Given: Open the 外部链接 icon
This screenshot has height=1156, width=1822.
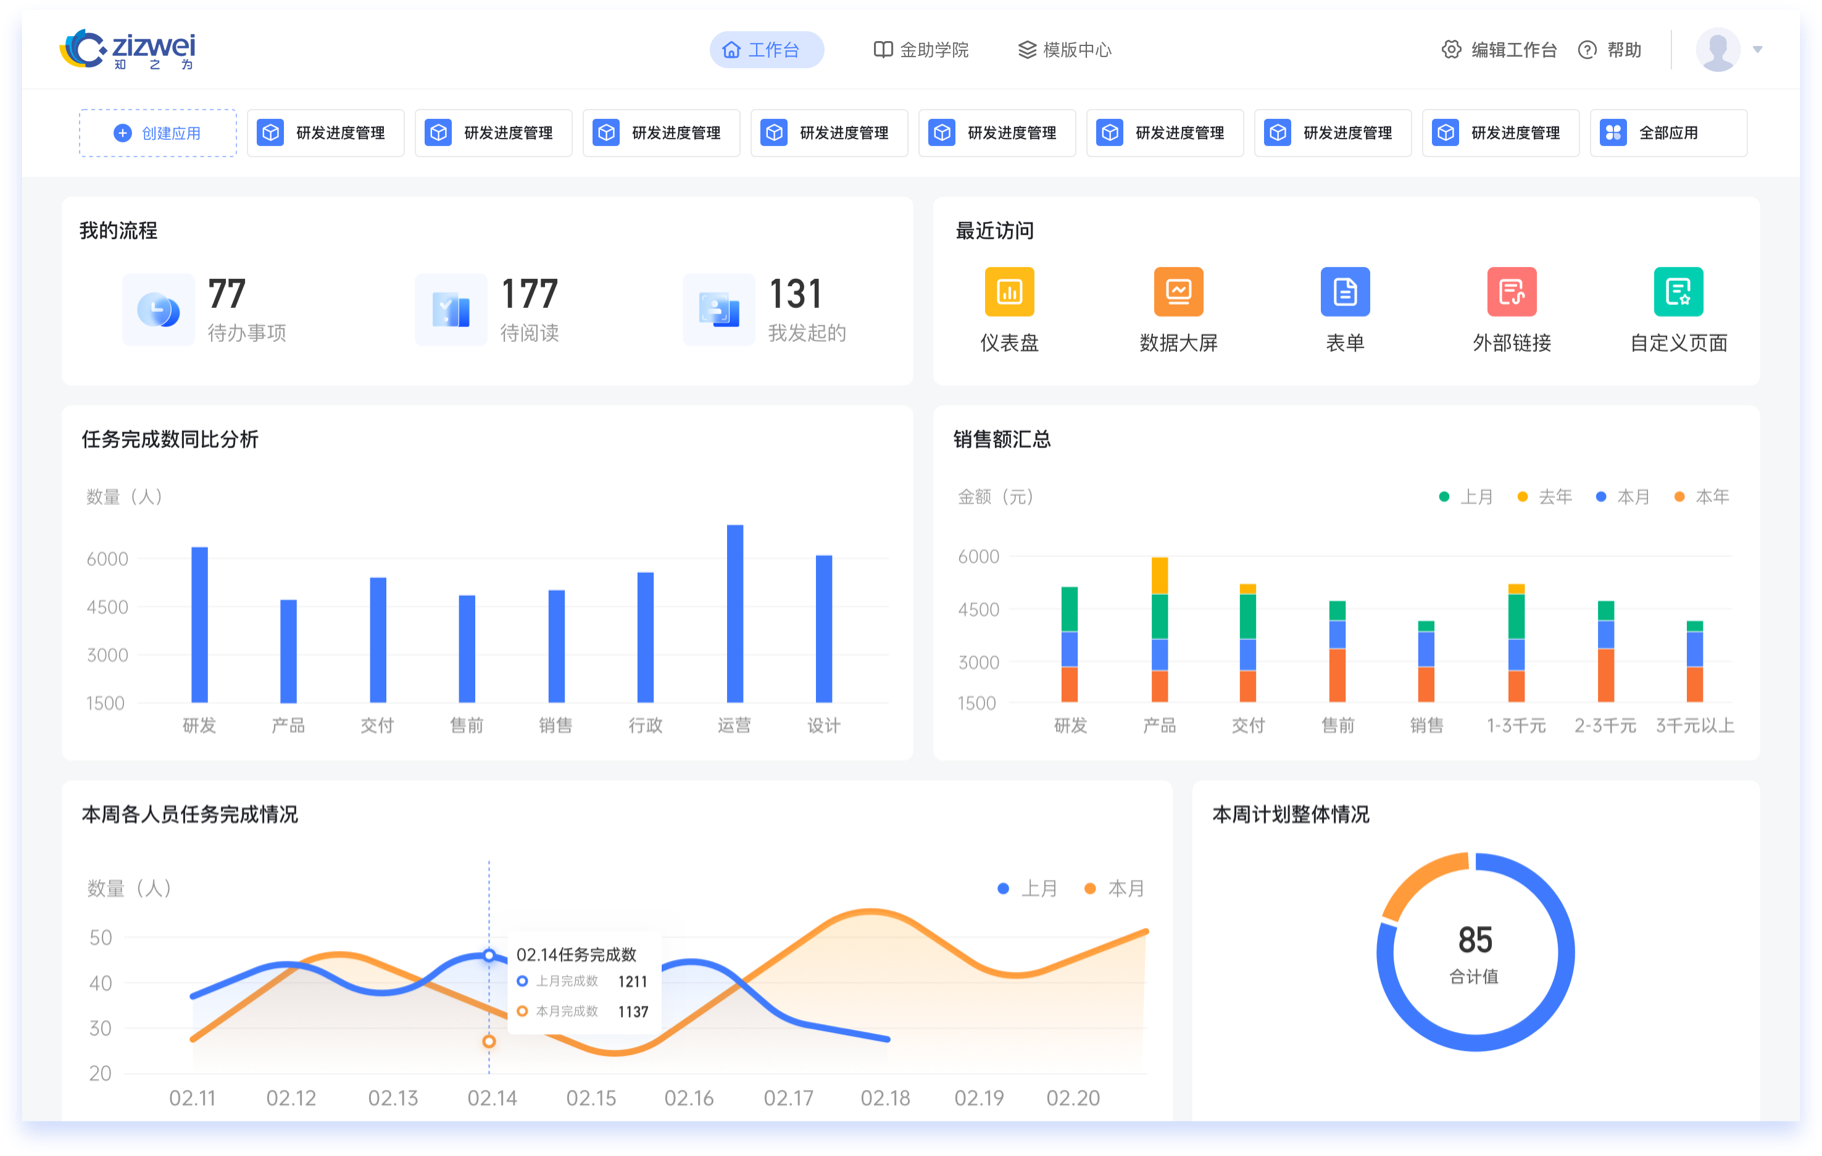Looking at the screenshot, I should pos(1511,292).
